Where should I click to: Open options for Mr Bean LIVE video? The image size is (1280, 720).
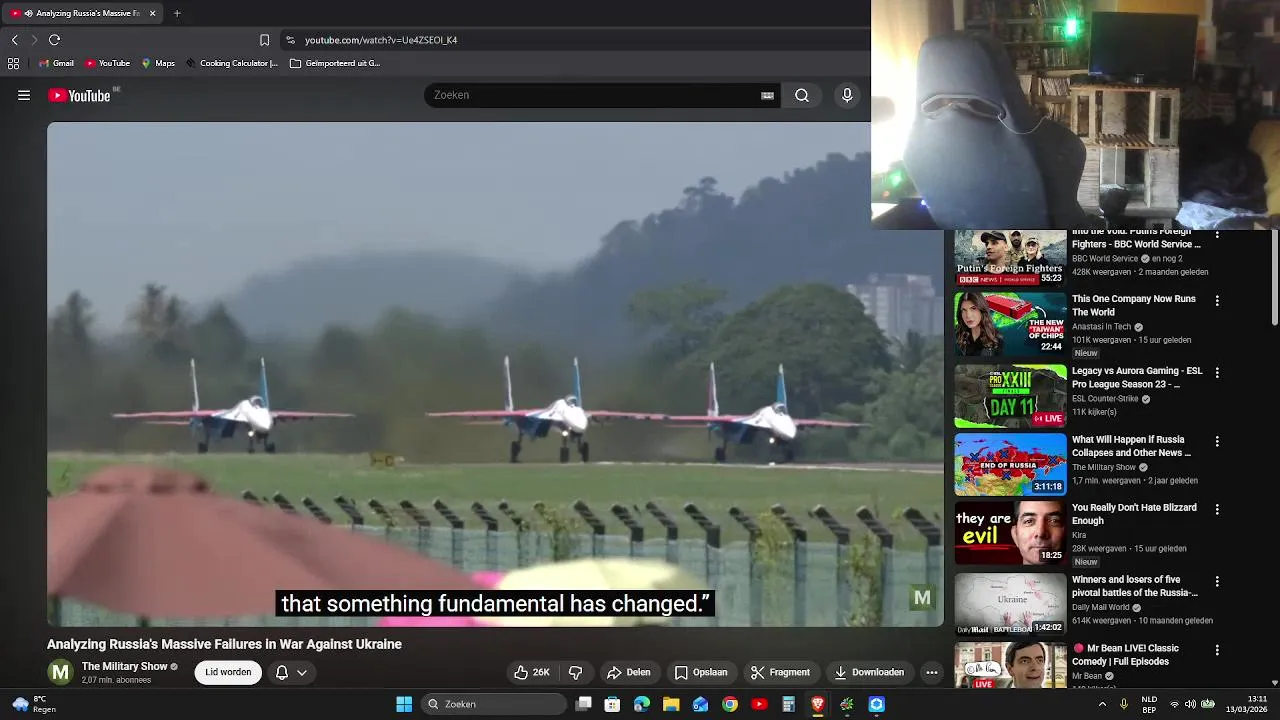pyautogui.click(x=1217, y=651)
